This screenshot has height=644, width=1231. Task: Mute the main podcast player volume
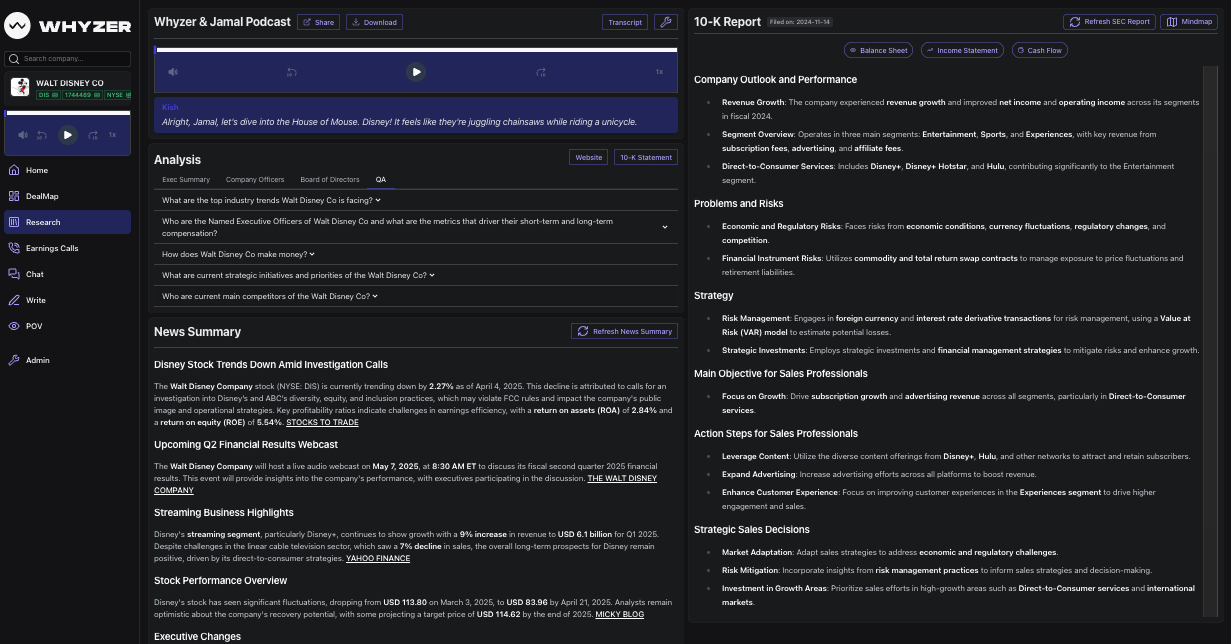[x=173, y=72]
